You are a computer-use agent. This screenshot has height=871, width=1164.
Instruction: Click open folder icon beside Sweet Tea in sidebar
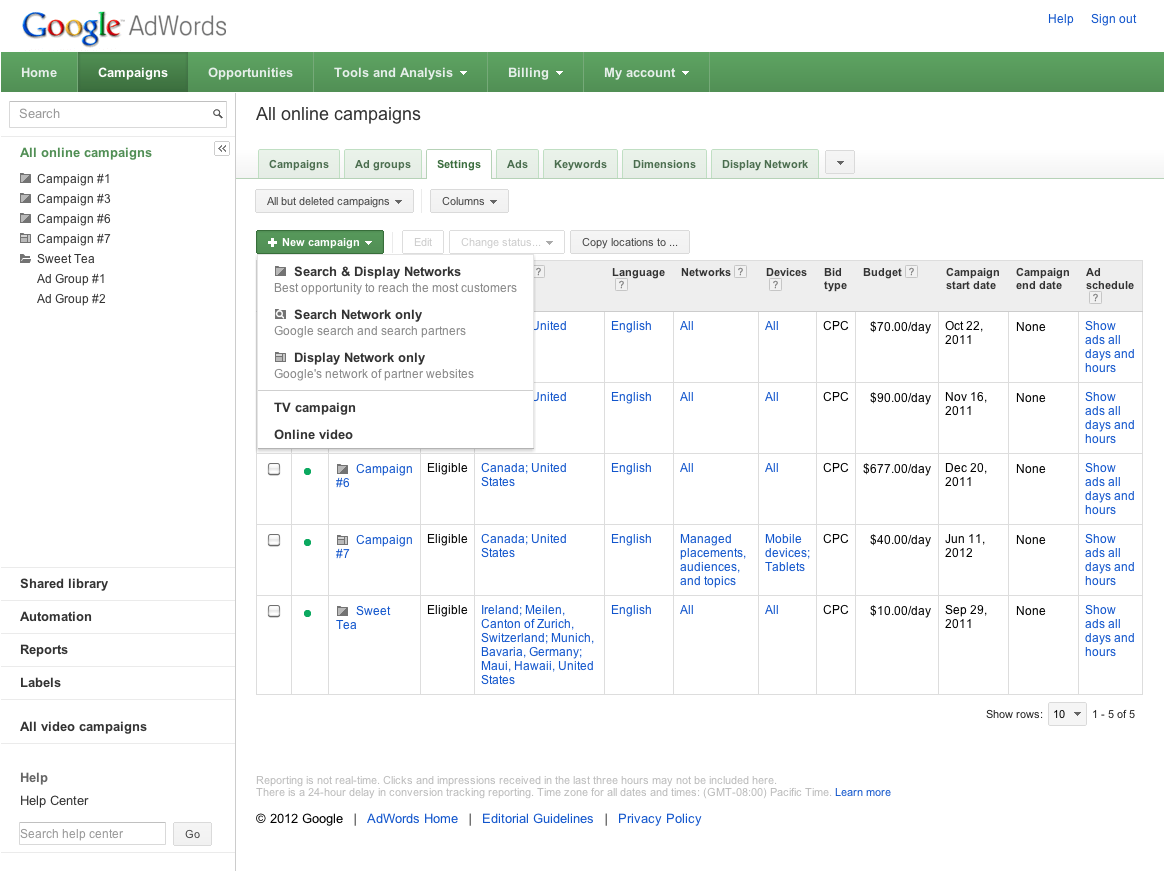pos(25,258)
